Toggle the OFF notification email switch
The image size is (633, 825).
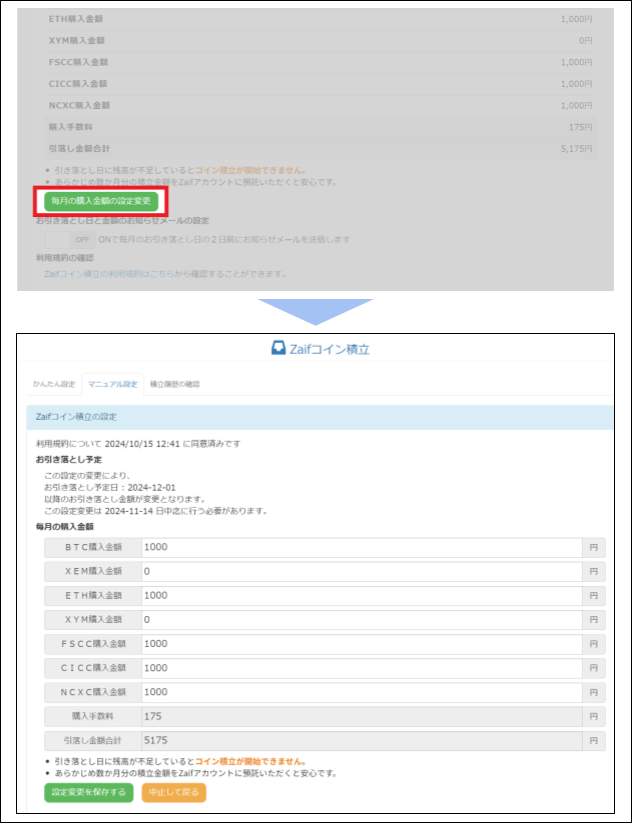69,239
